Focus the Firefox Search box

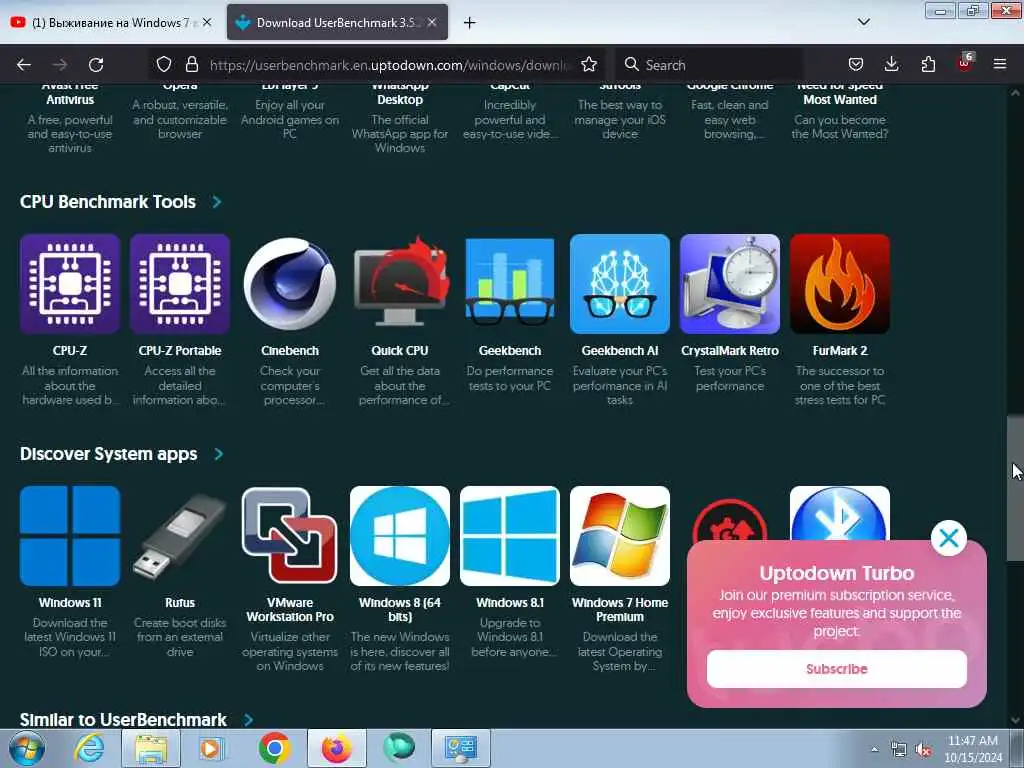tap(709, 65)
